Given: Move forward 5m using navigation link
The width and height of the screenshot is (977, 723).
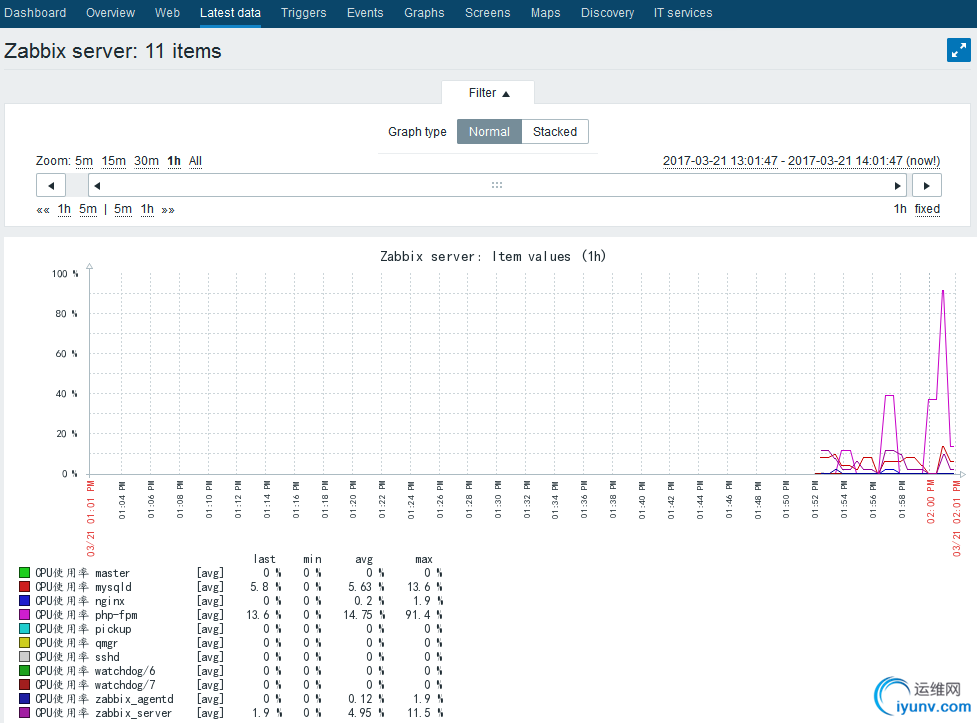Looking at the screenshot, I should [x=123, y=209].
